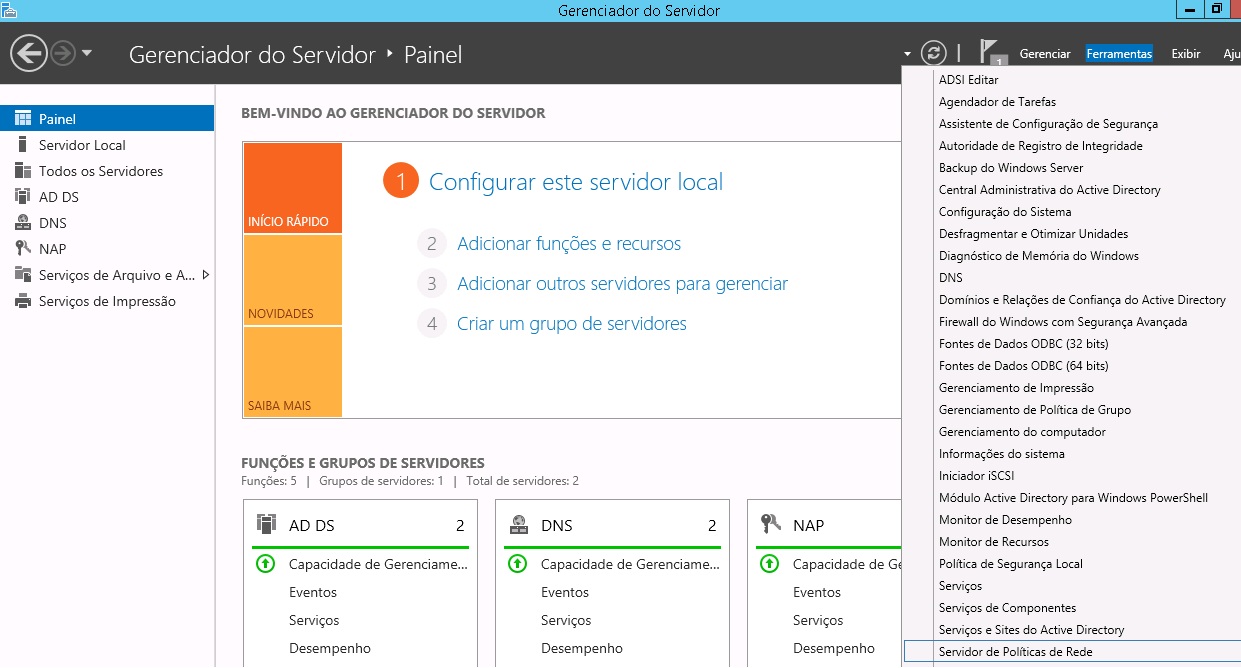Click Criar um grupo de servidores link
Screen dimensions: 1241x668
pyautogui.click(x=571, y=324)
